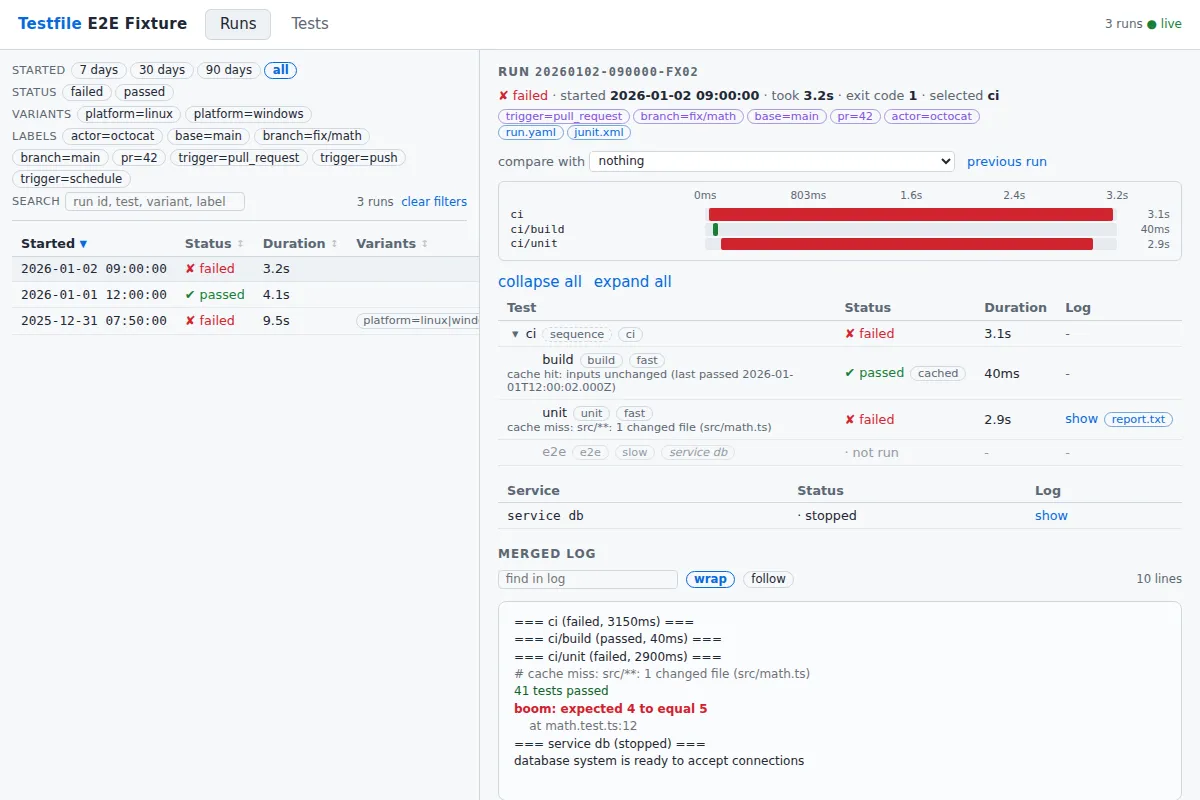Click expand all link
This screenshot has width=1200, height=800.
[x=633, y=282]
